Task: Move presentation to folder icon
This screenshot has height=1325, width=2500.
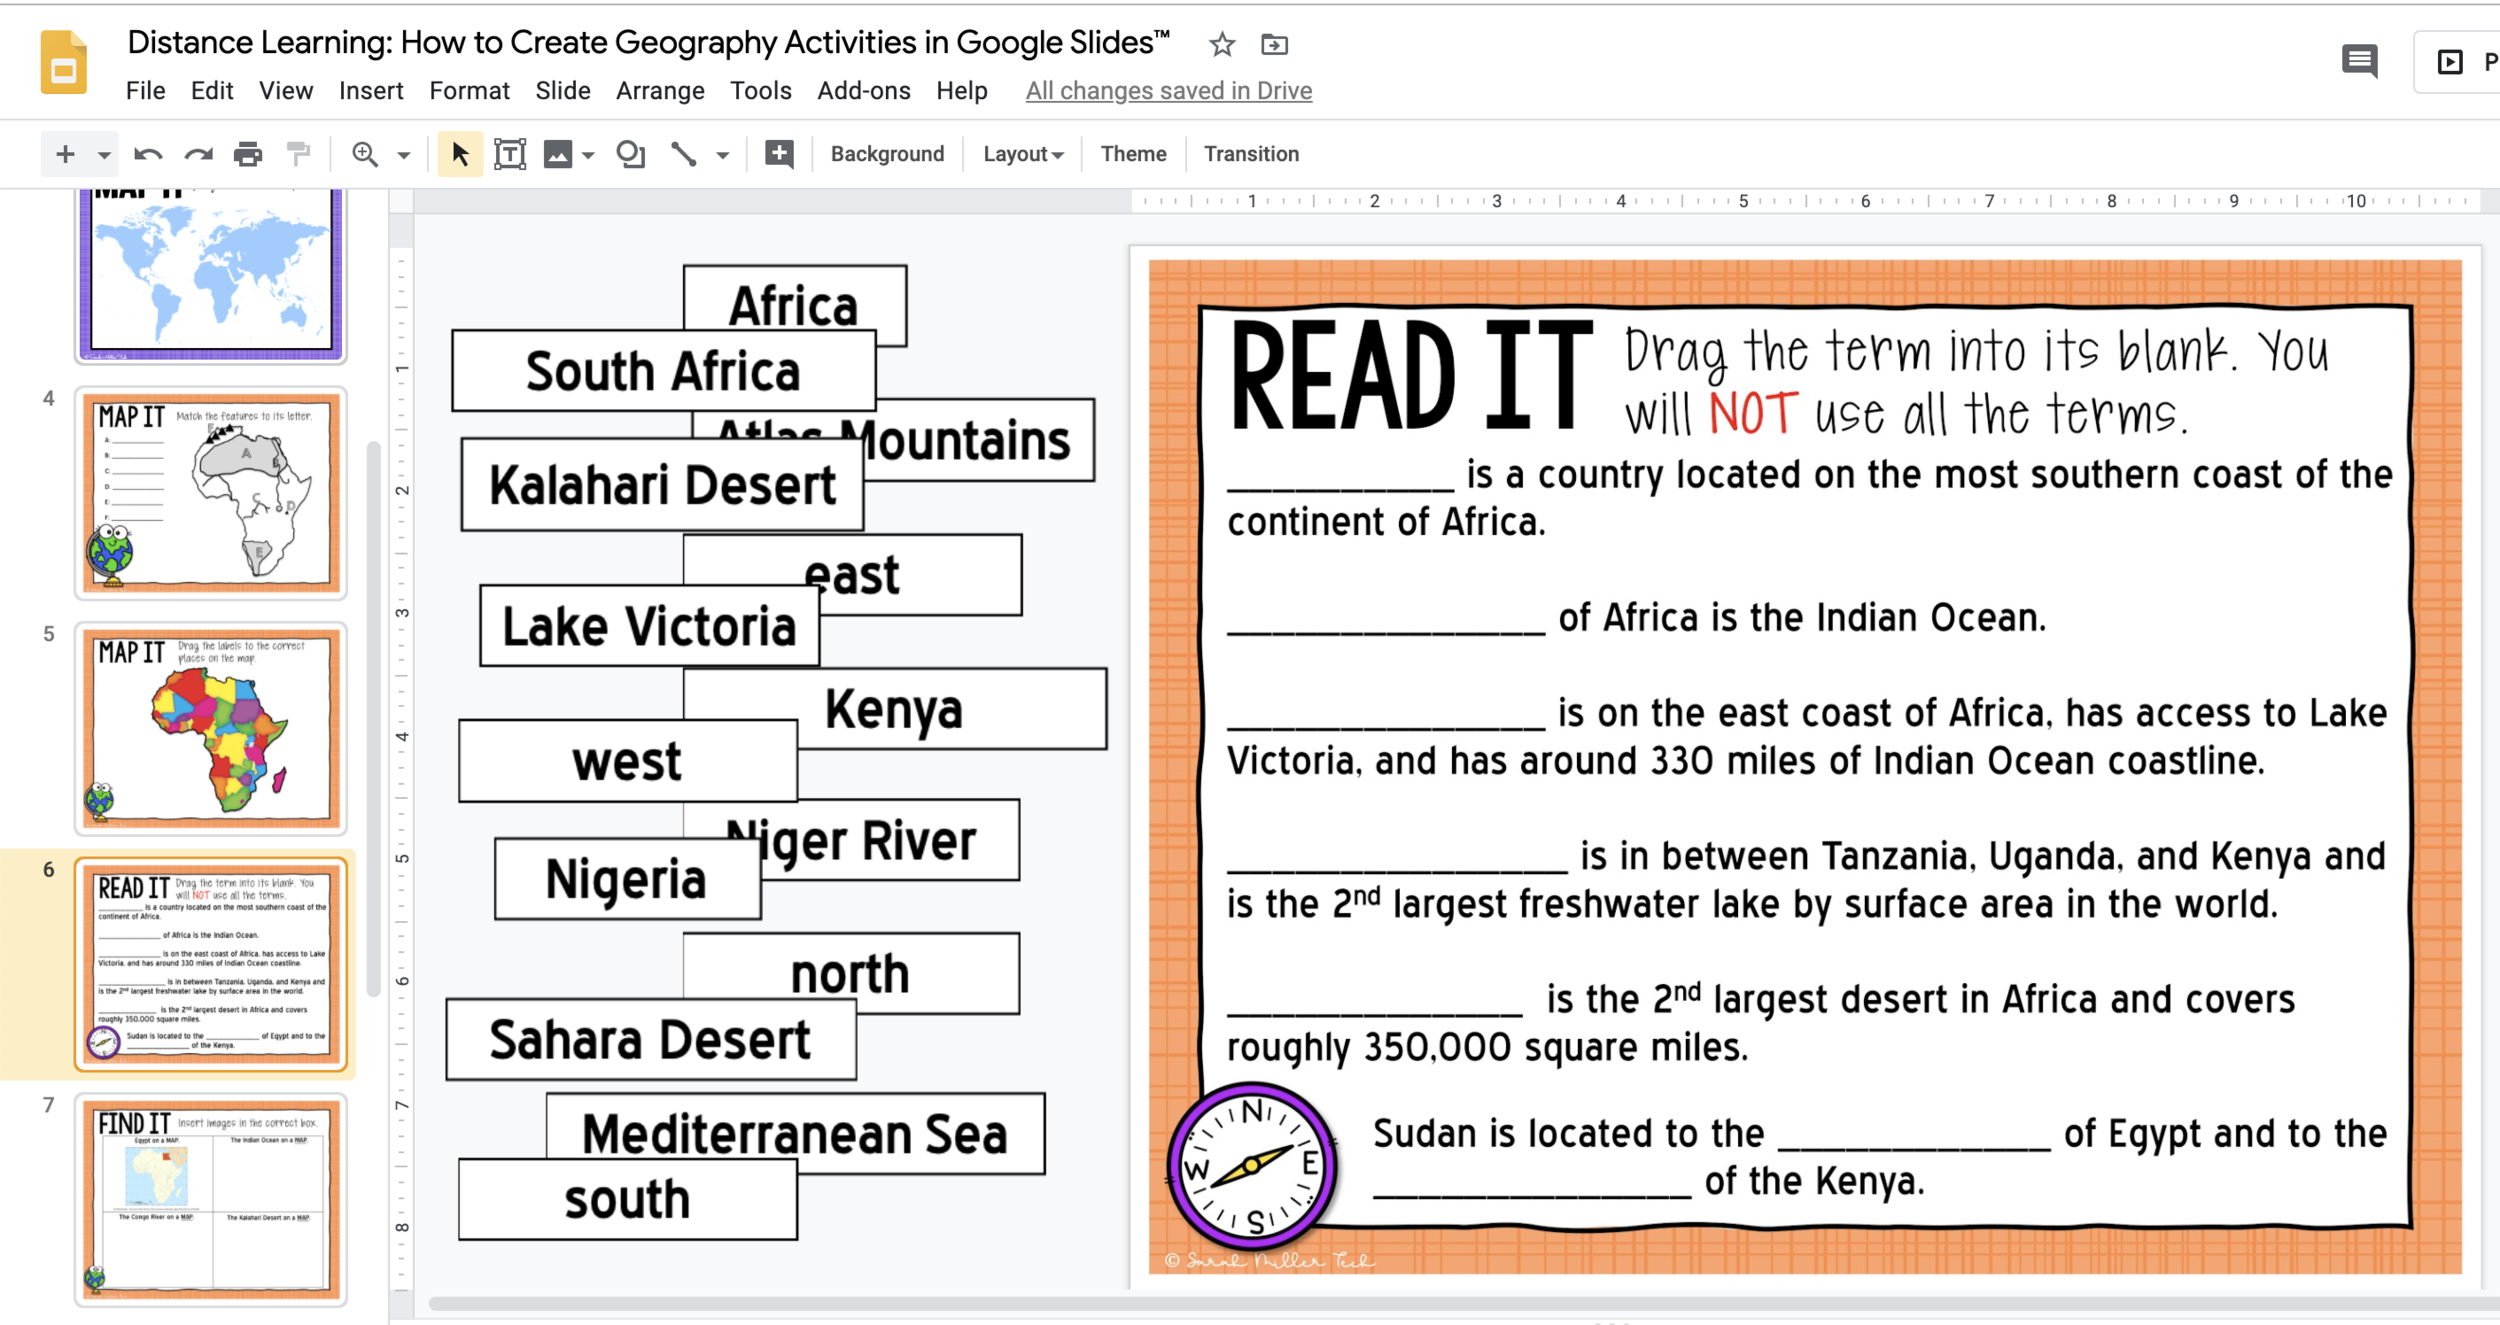Action: tap(1274, 44)
